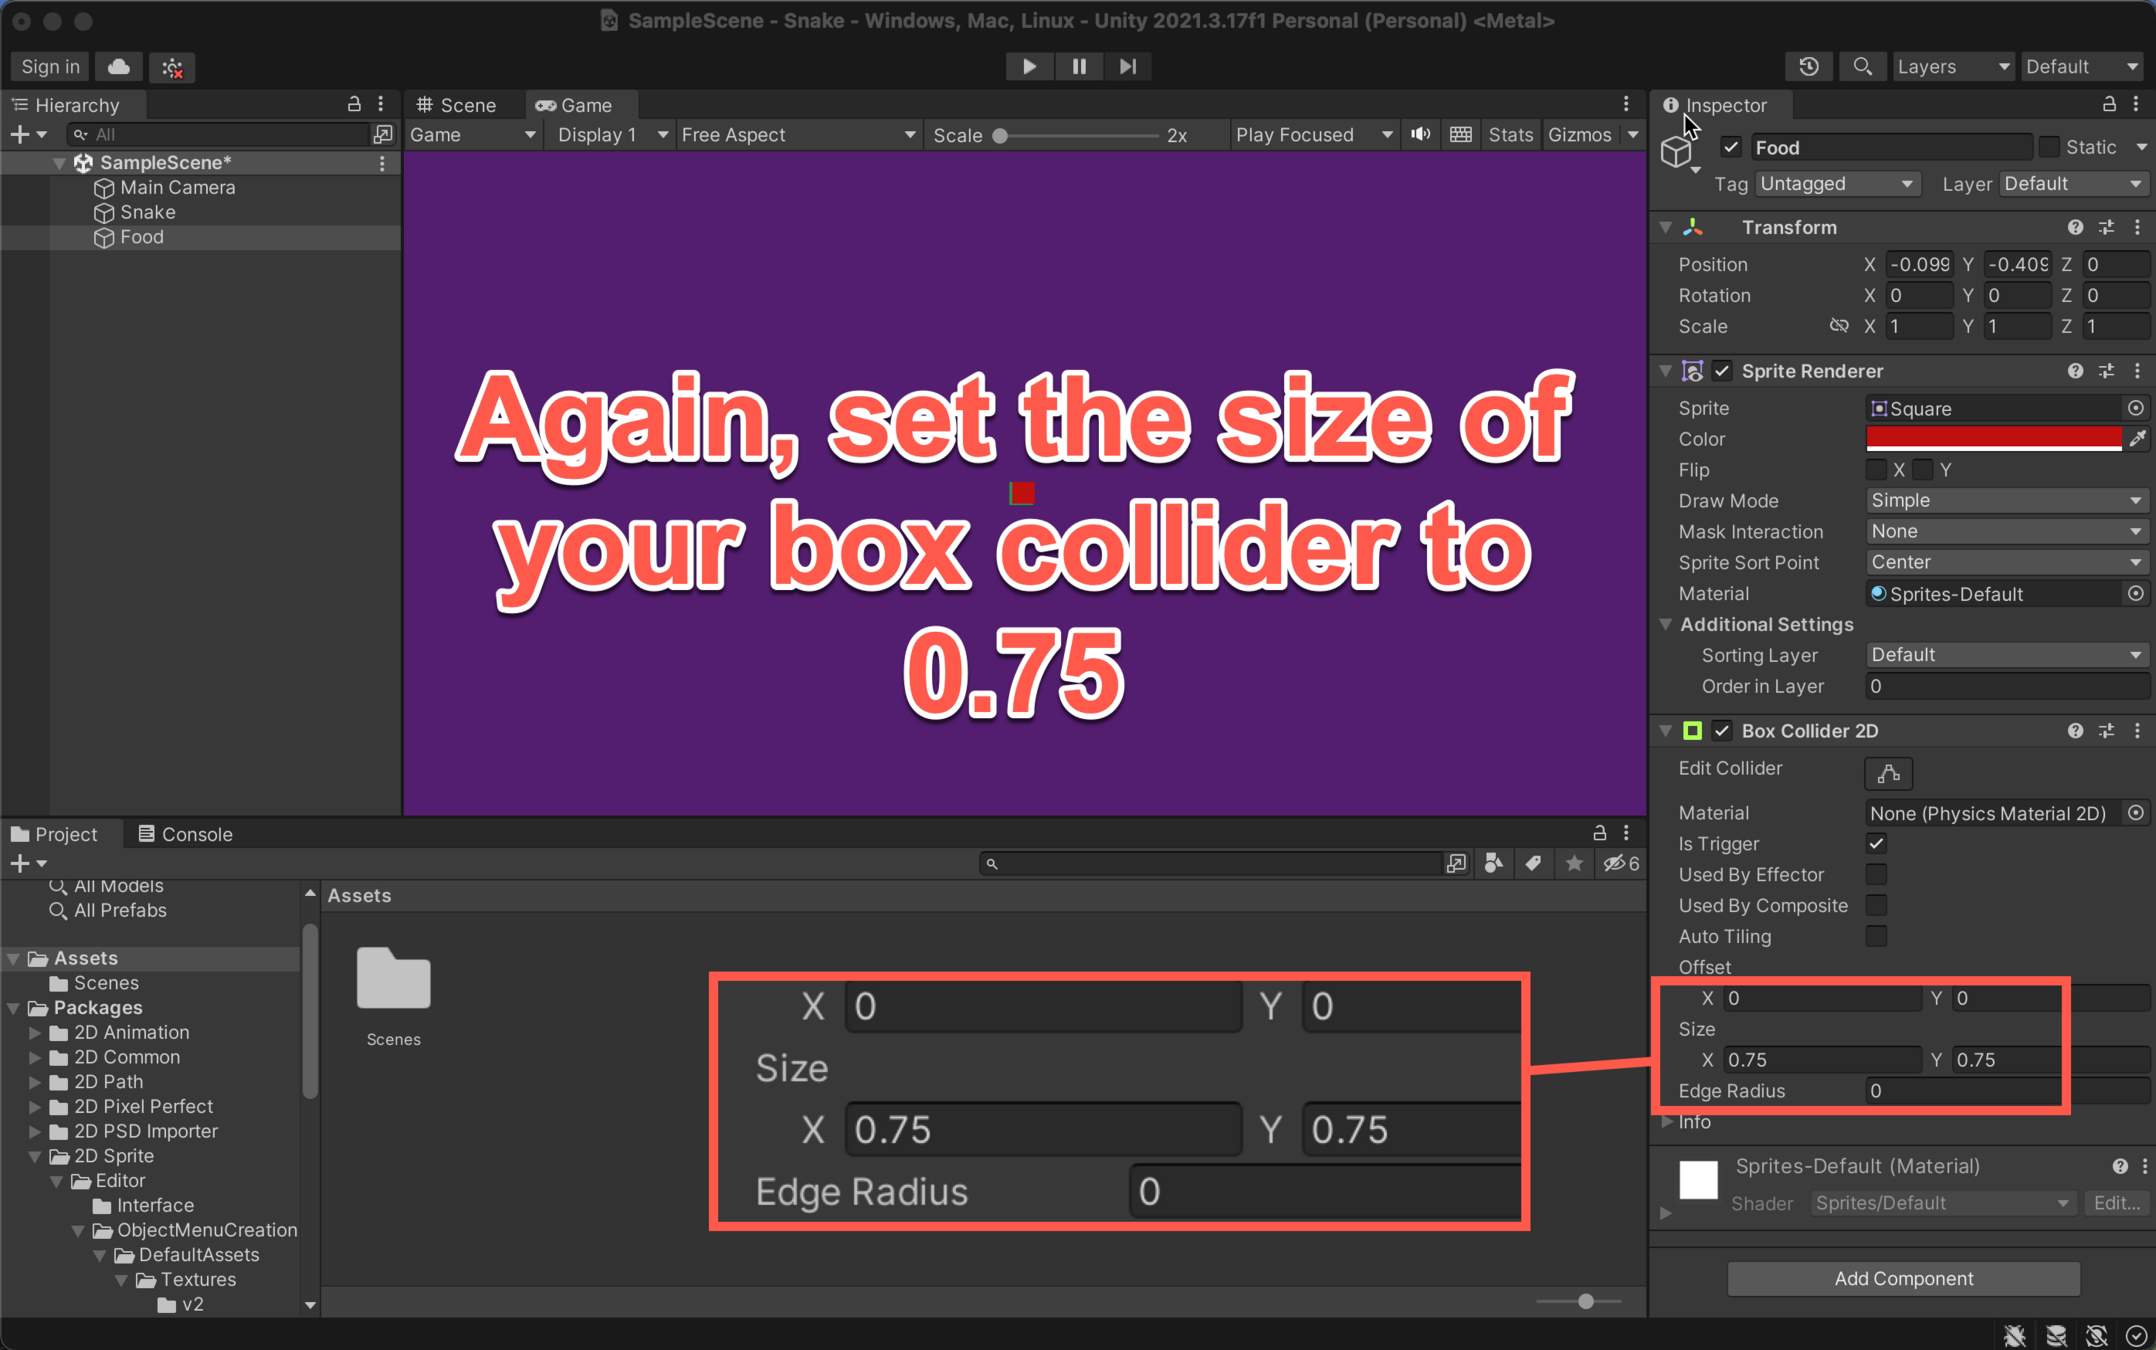Screen dimensions: 2156x1350
Task: Click the Step frame button
Action: coord(1127,66)
